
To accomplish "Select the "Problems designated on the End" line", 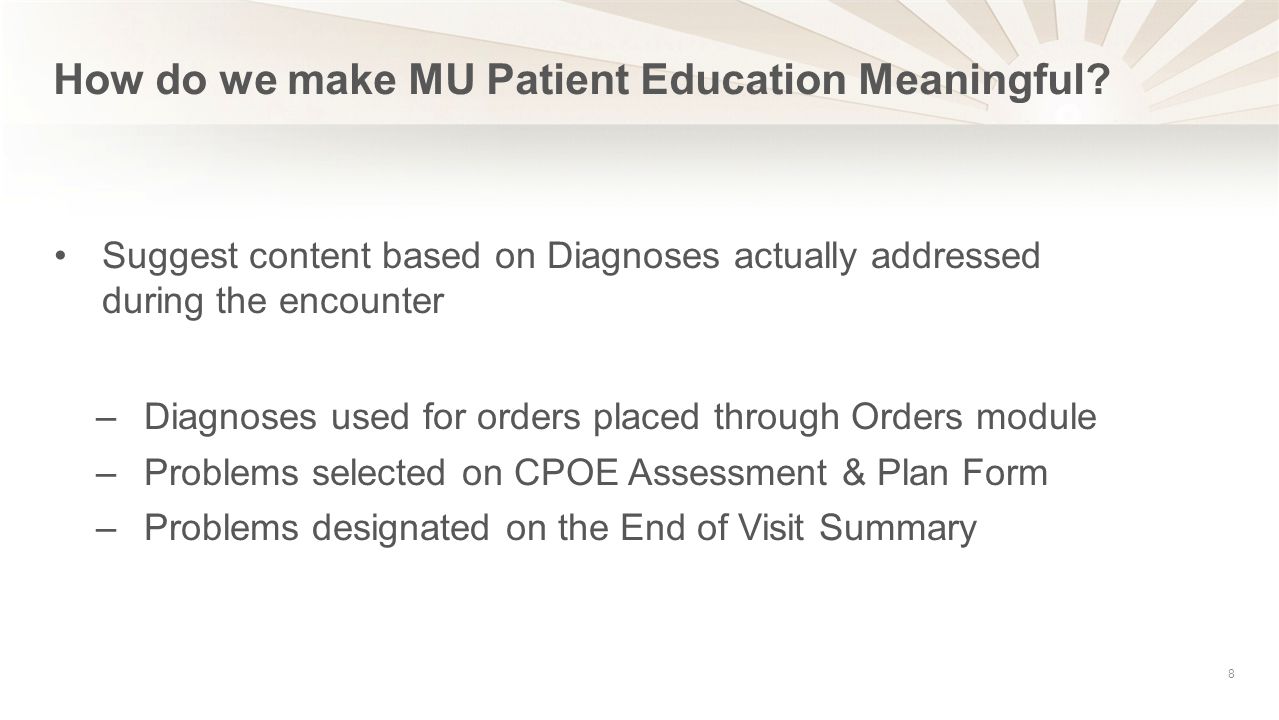I will [560, 528].
